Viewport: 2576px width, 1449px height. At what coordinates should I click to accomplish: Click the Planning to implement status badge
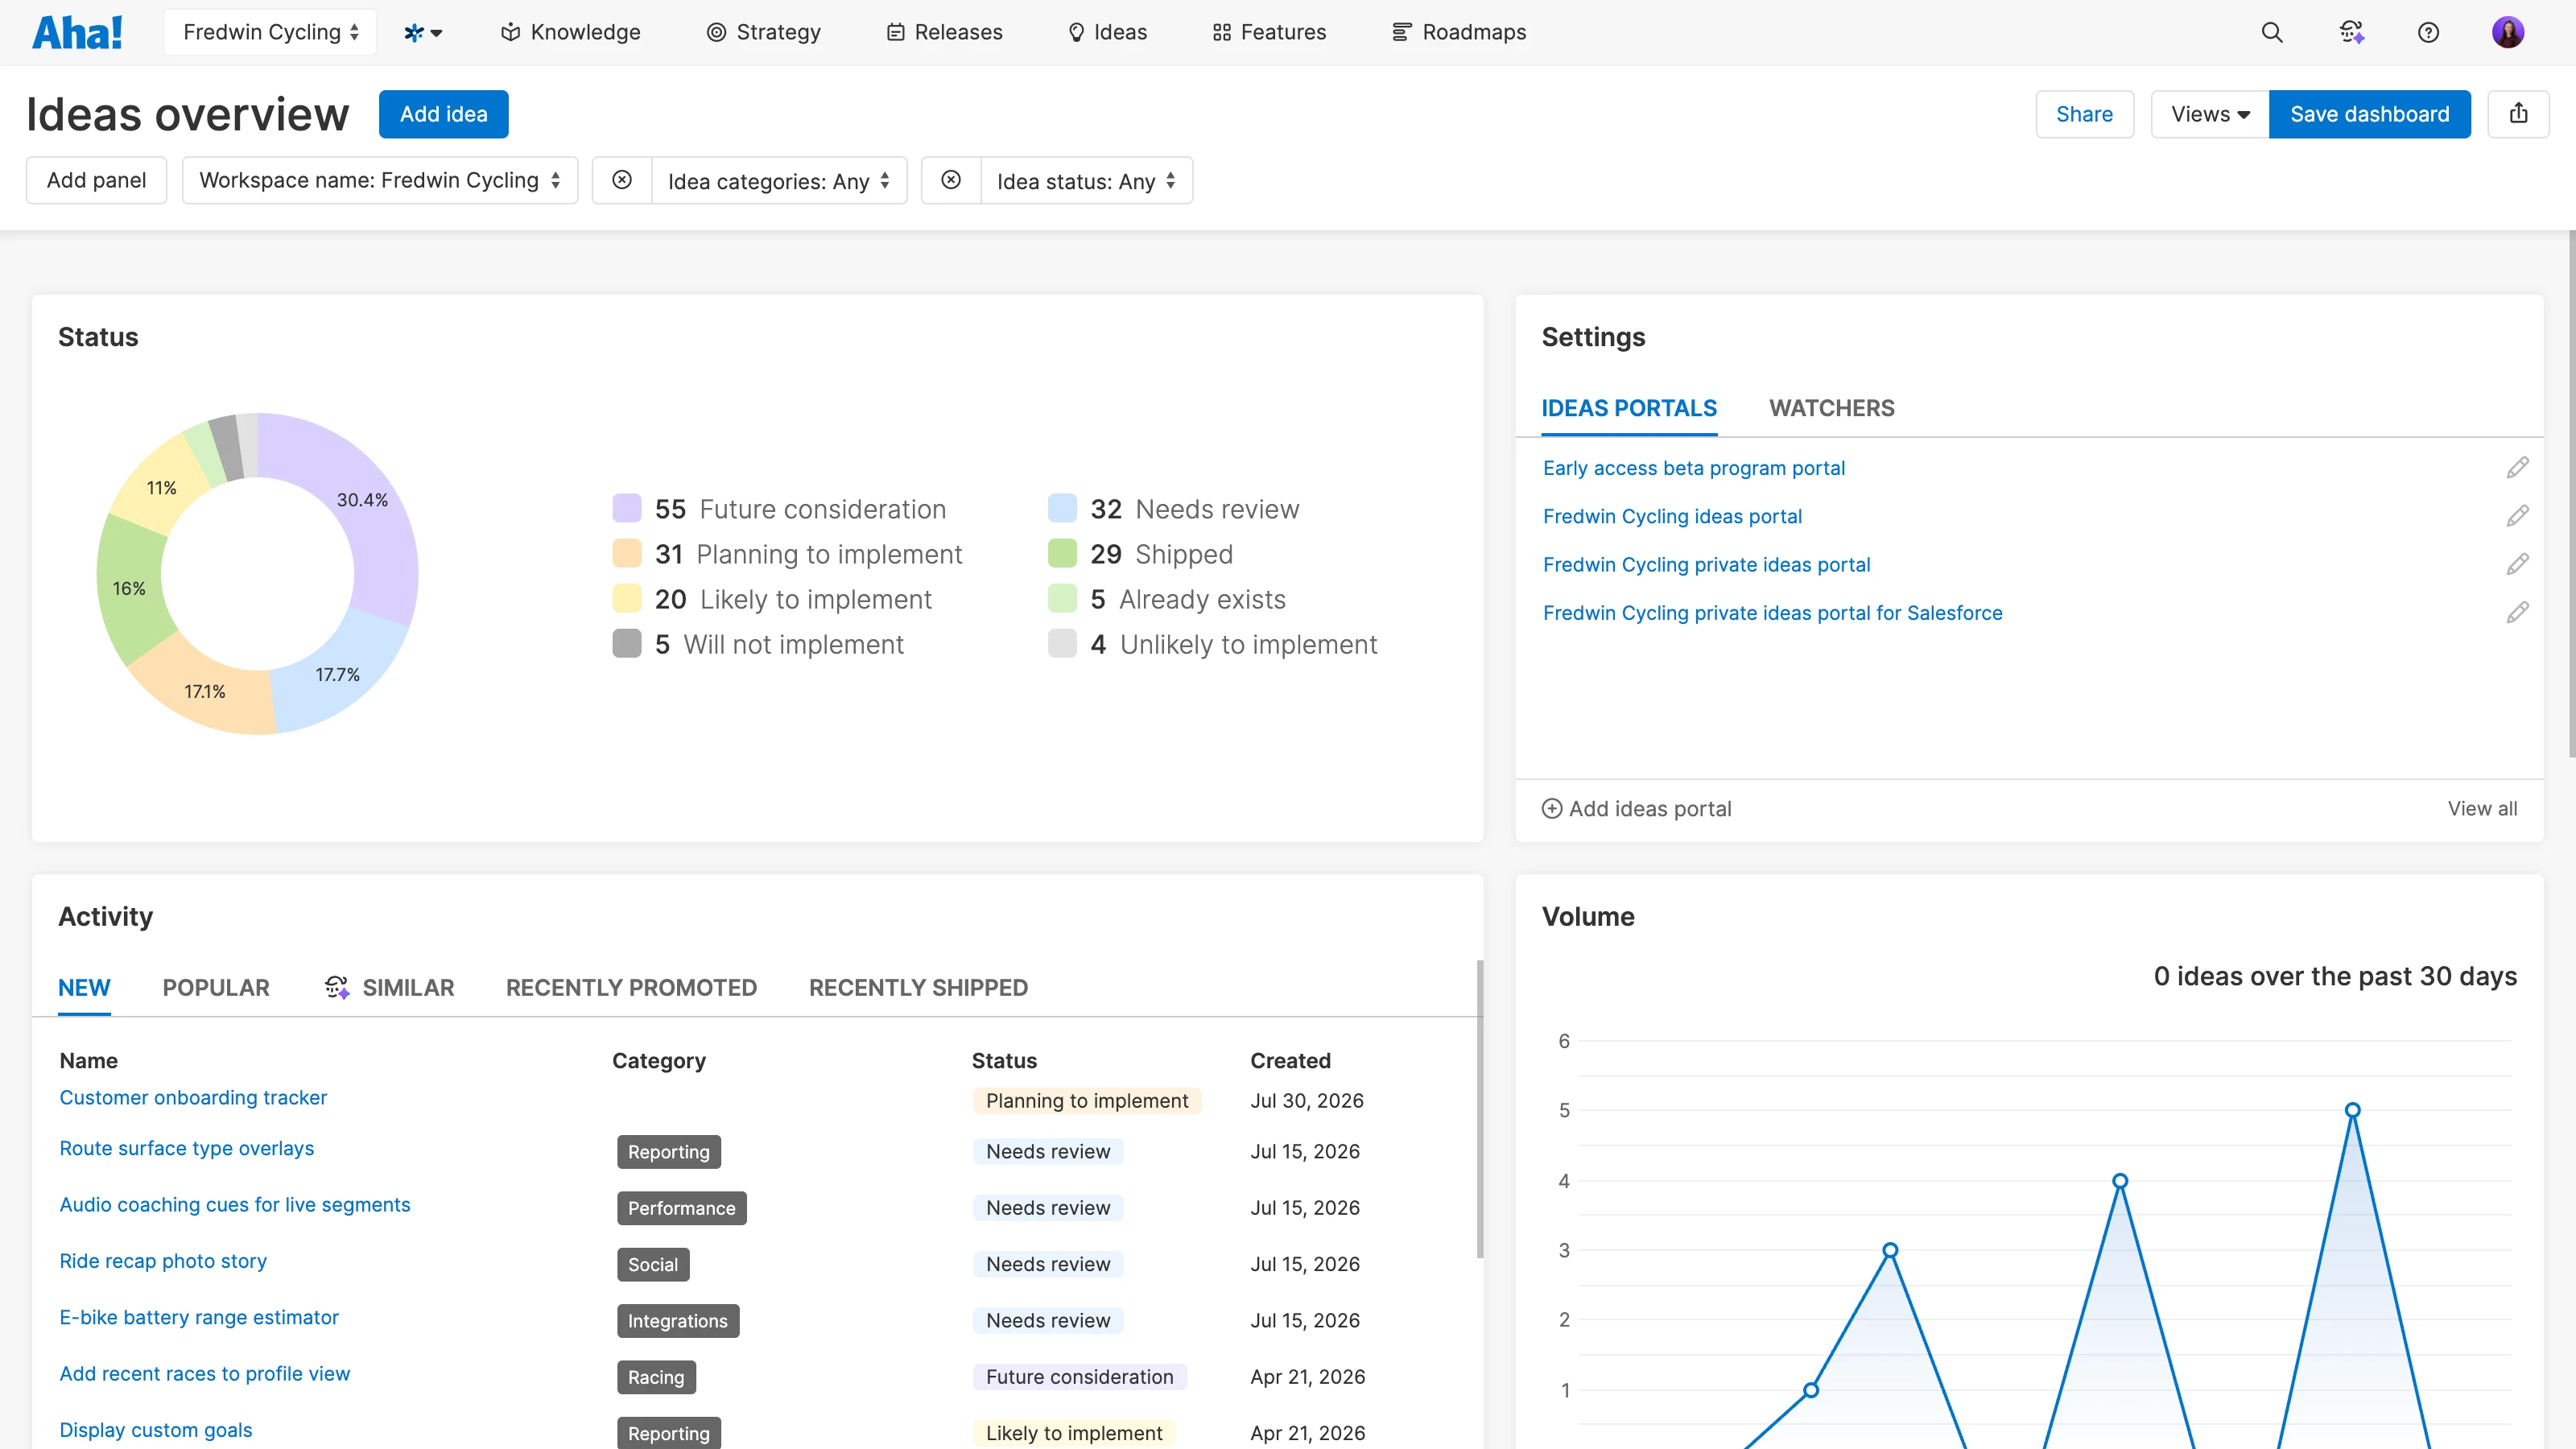(1087, 1100)
